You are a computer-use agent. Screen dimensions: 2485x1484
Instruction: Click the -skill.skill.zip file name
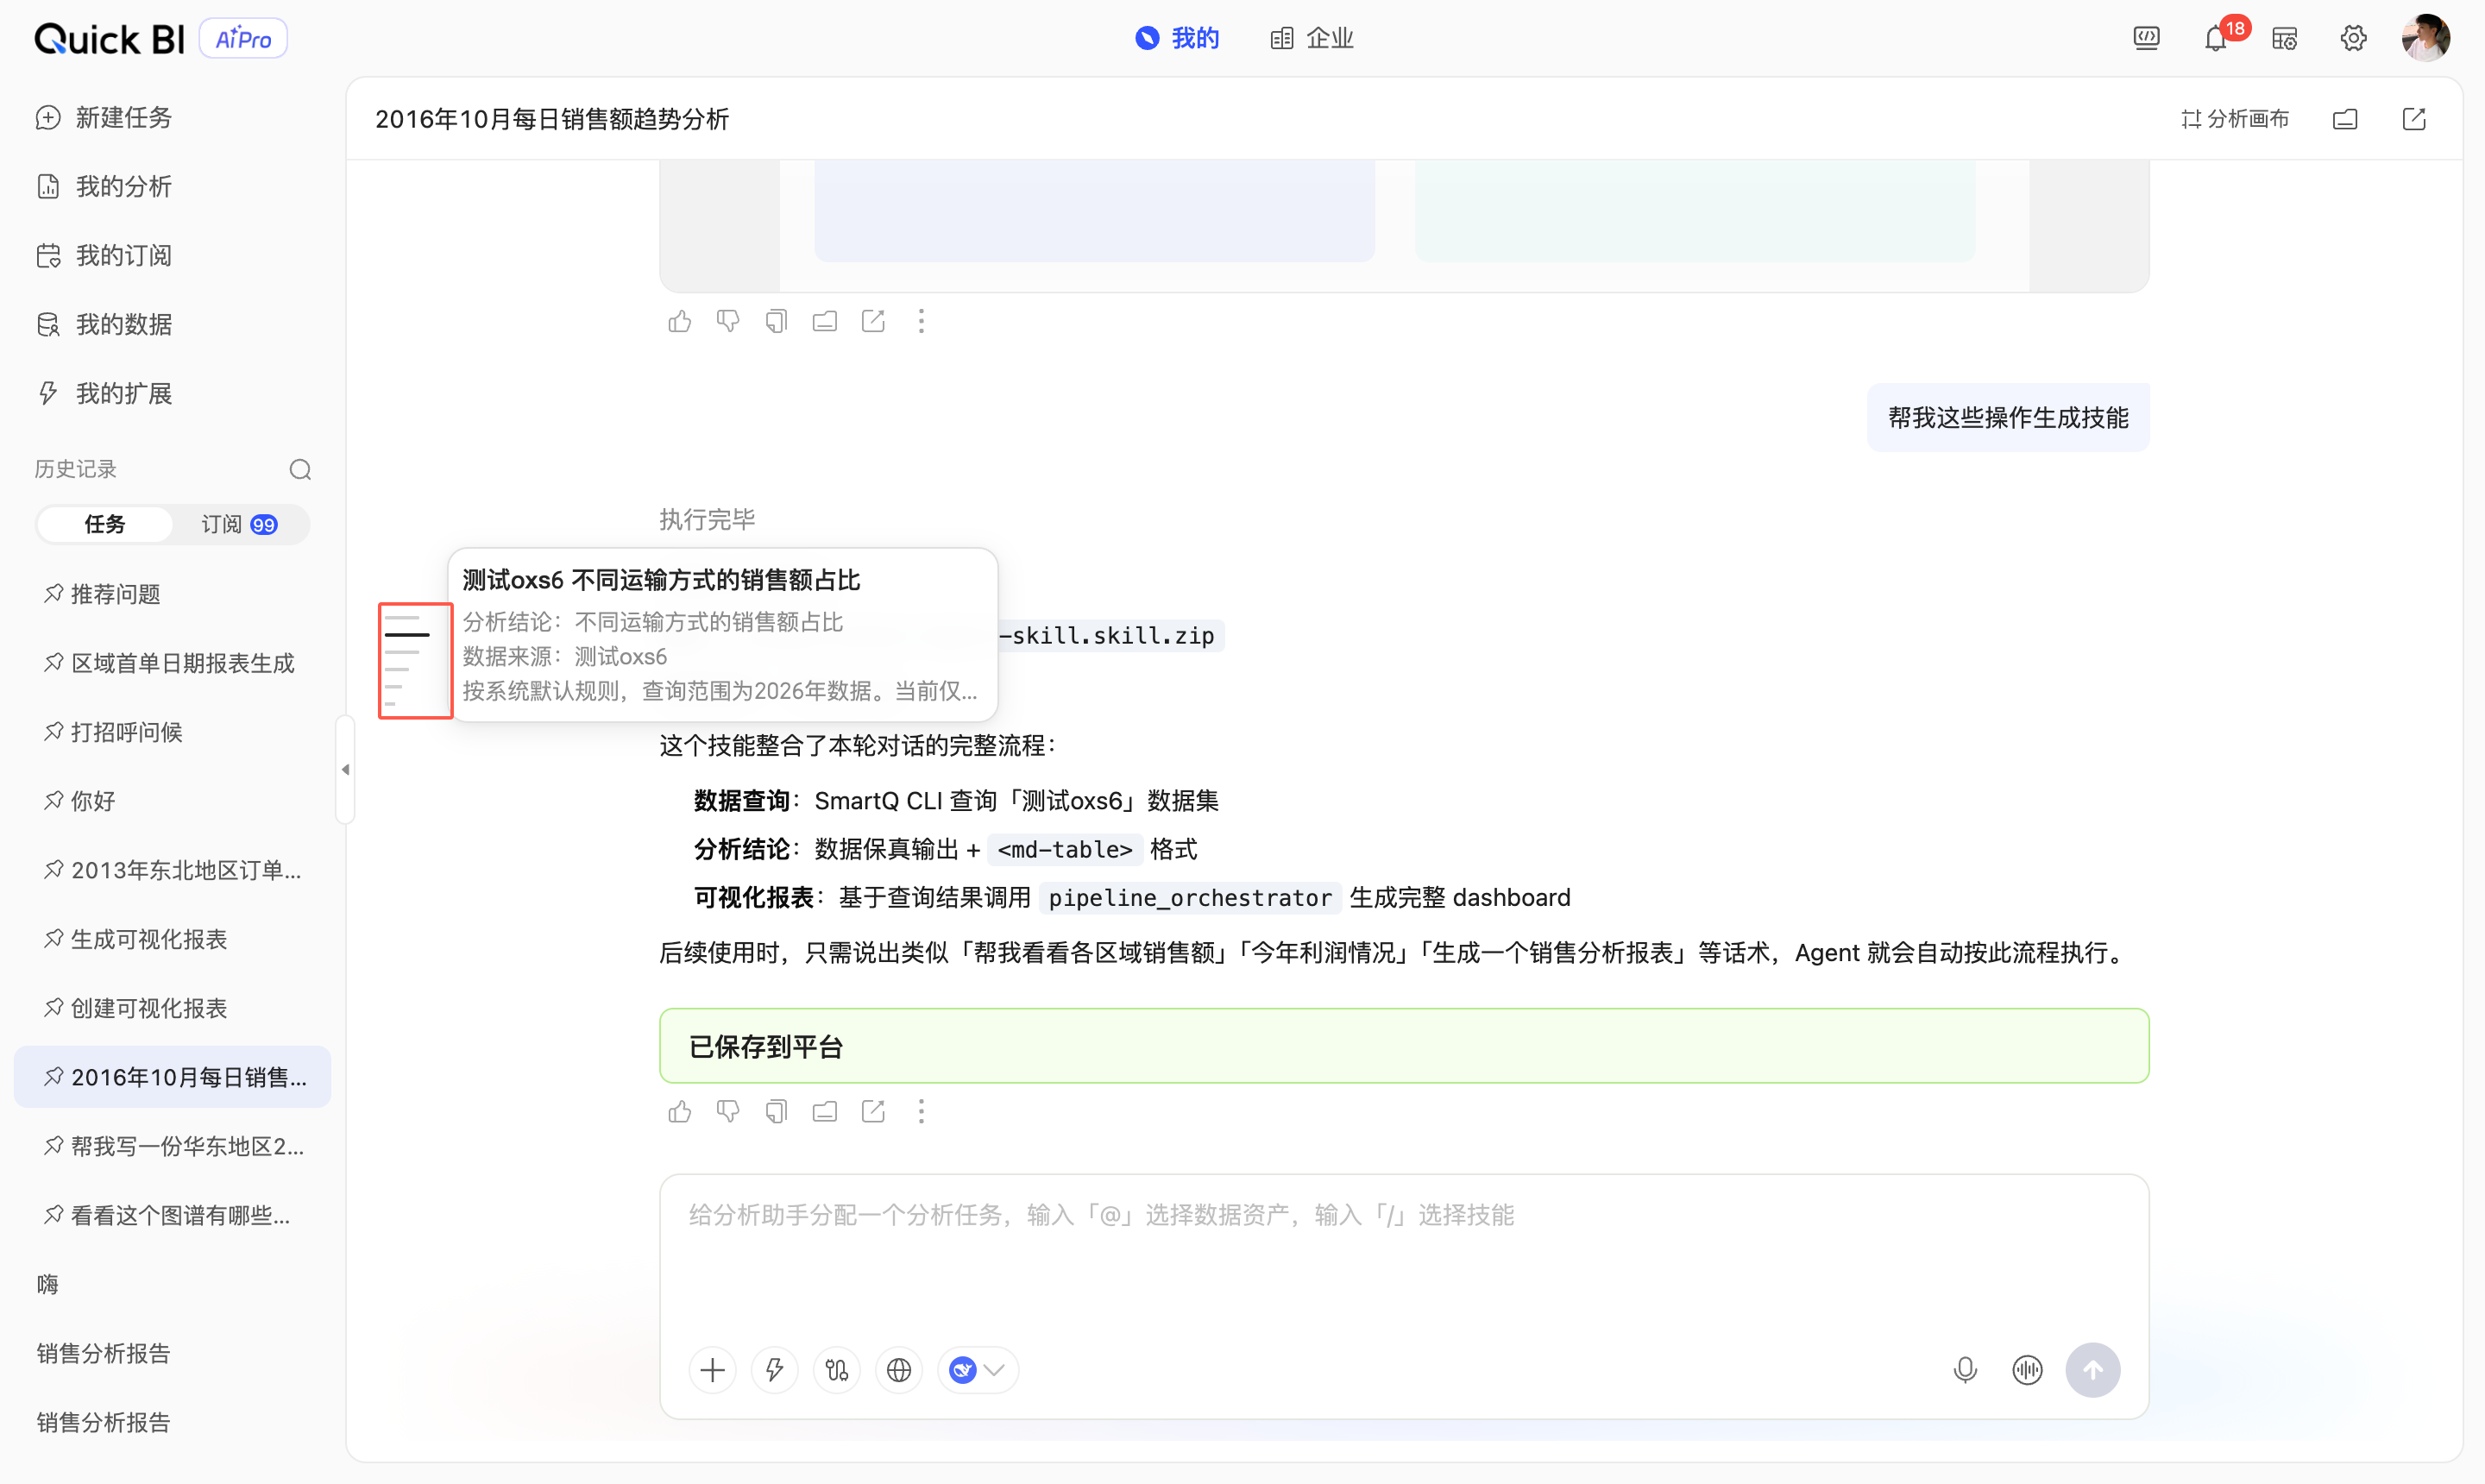1107,635
